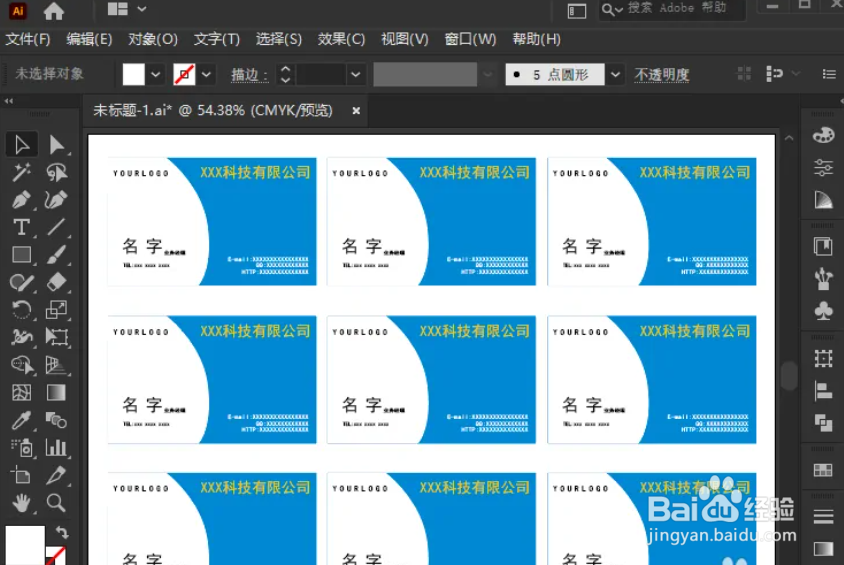Select the Lasso tool

pos(57,172)
